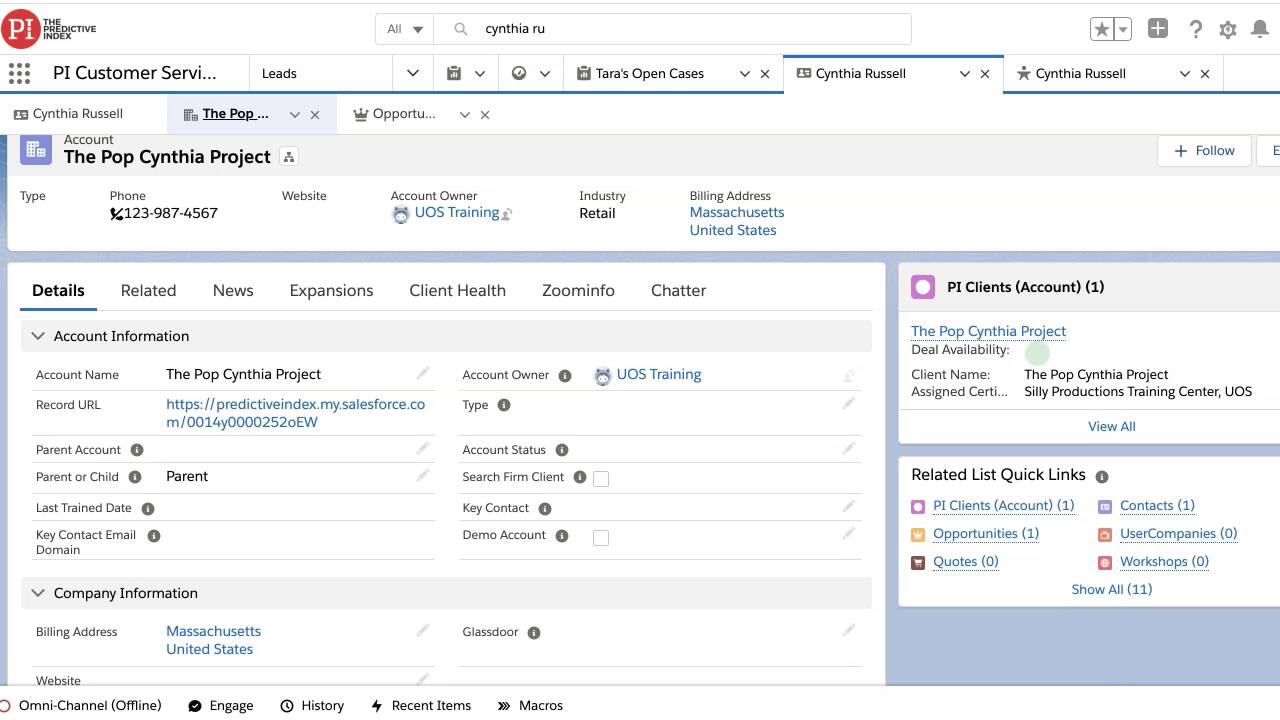The image size is (1280, 720).
Task: Open Workshops (0) quick link
Action: 1164,561
